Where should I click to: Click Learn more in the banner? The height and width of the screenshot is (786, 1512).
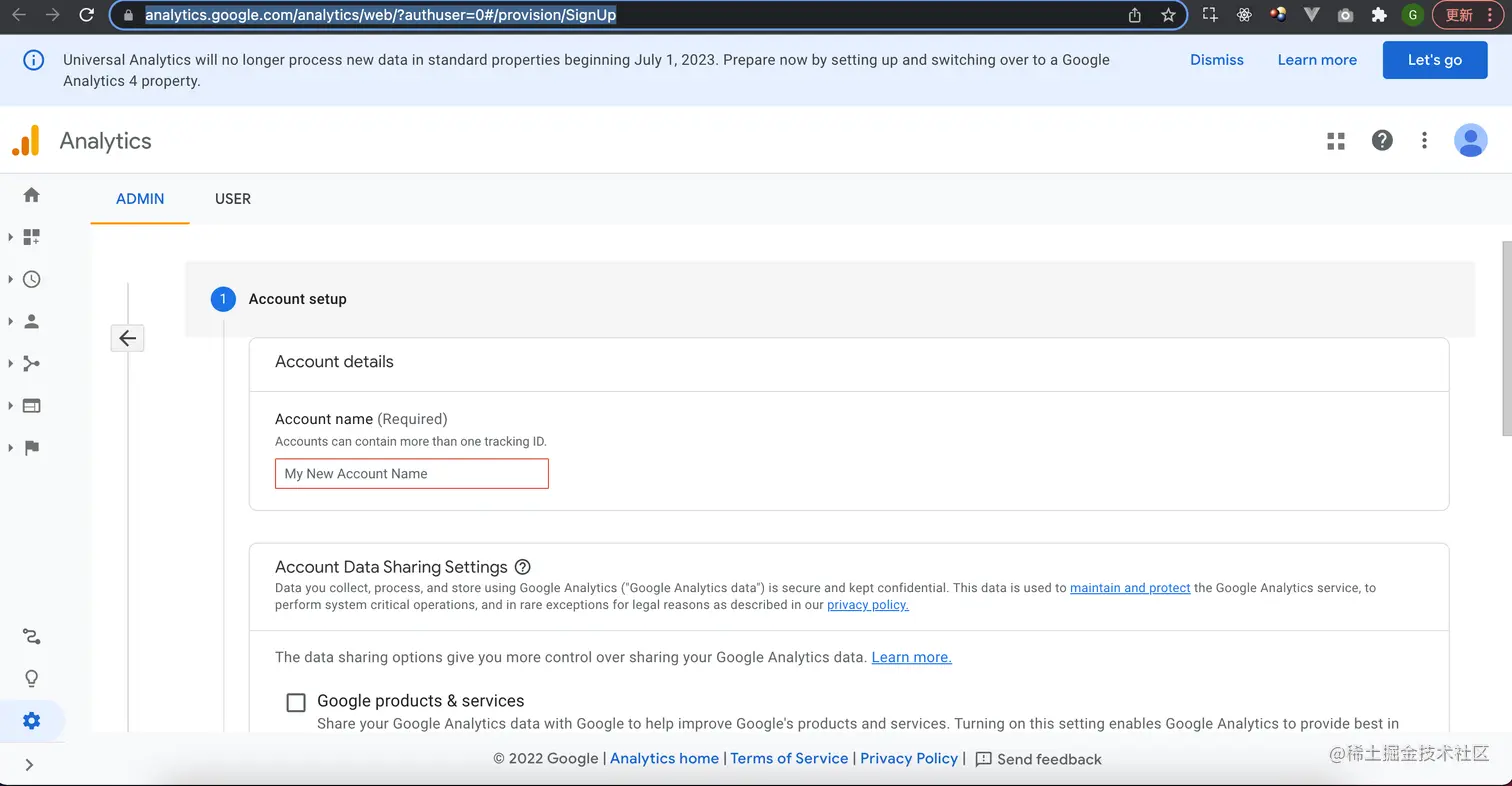click(x=1317, y=60)
